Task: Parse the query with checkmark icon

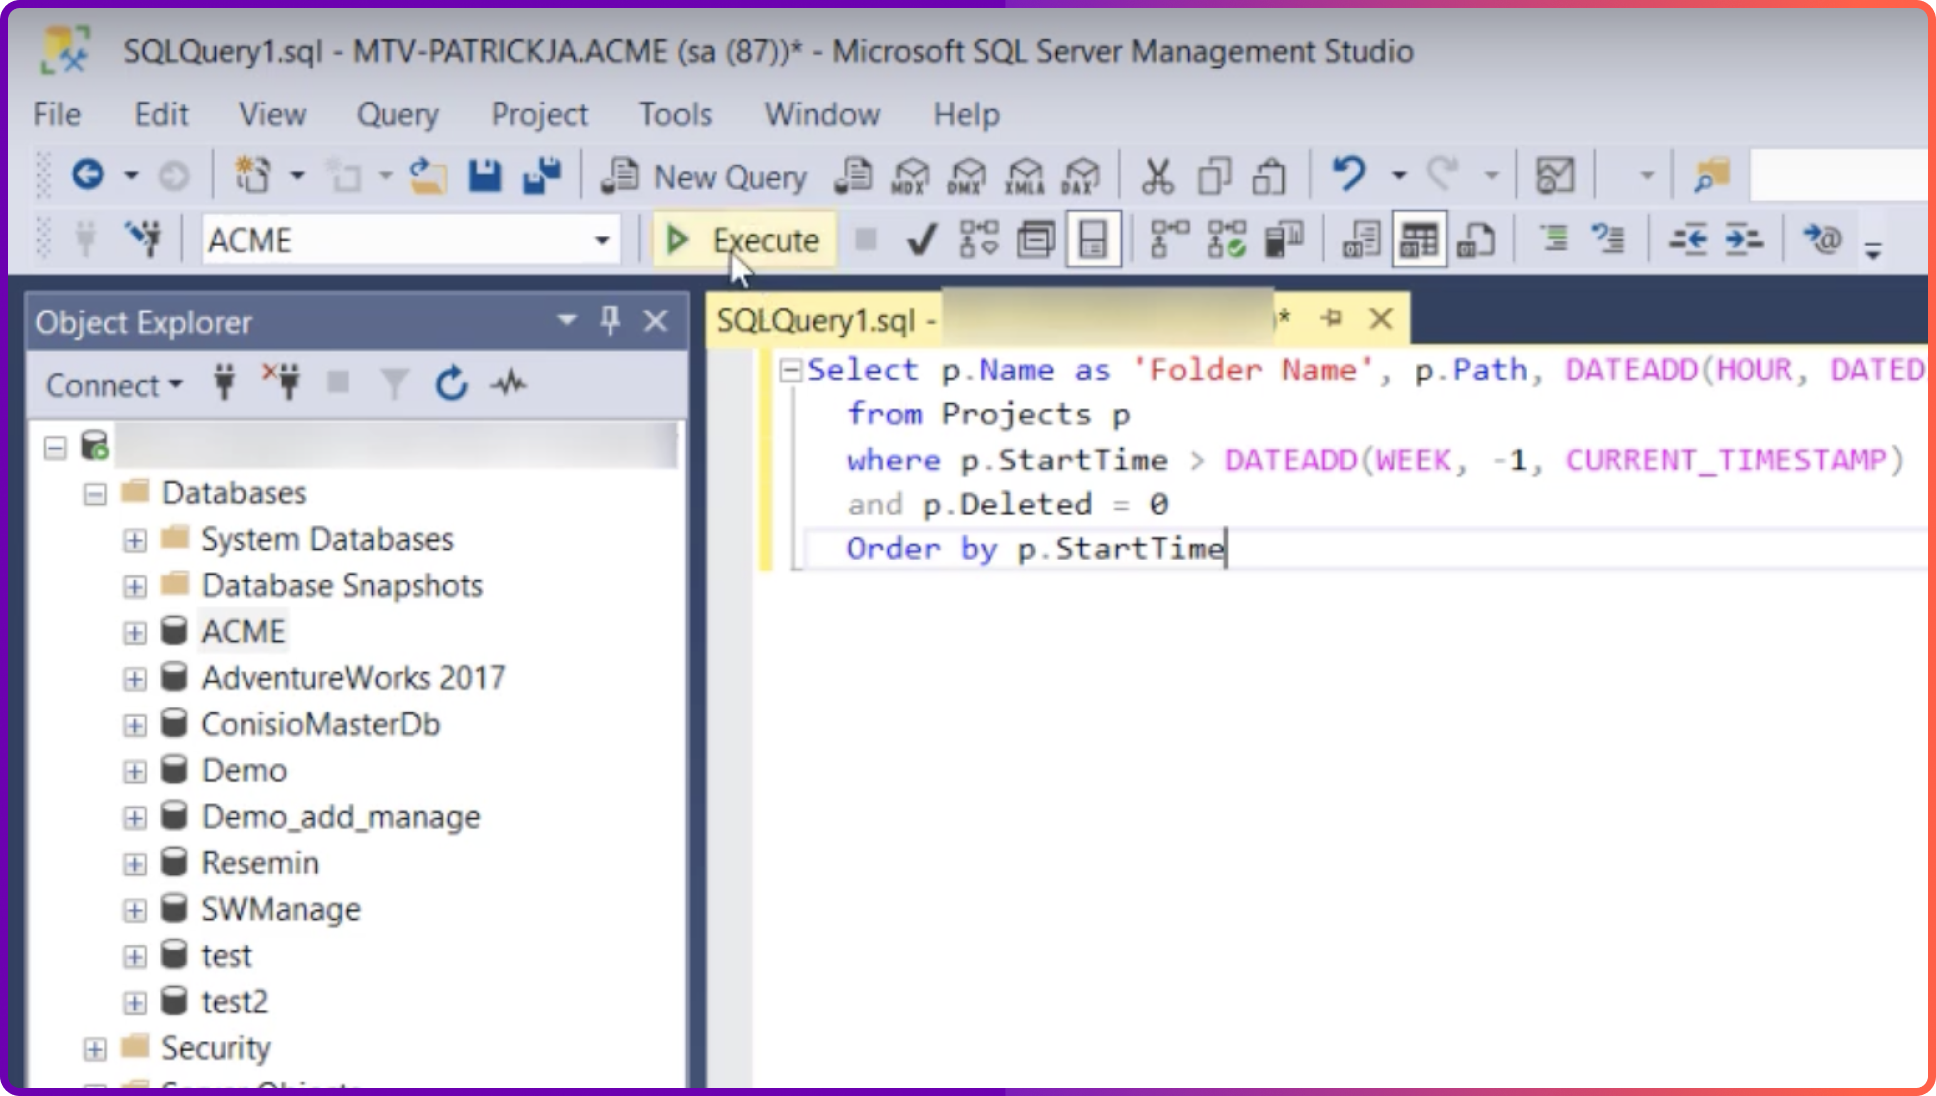Action: coord(921,240)
